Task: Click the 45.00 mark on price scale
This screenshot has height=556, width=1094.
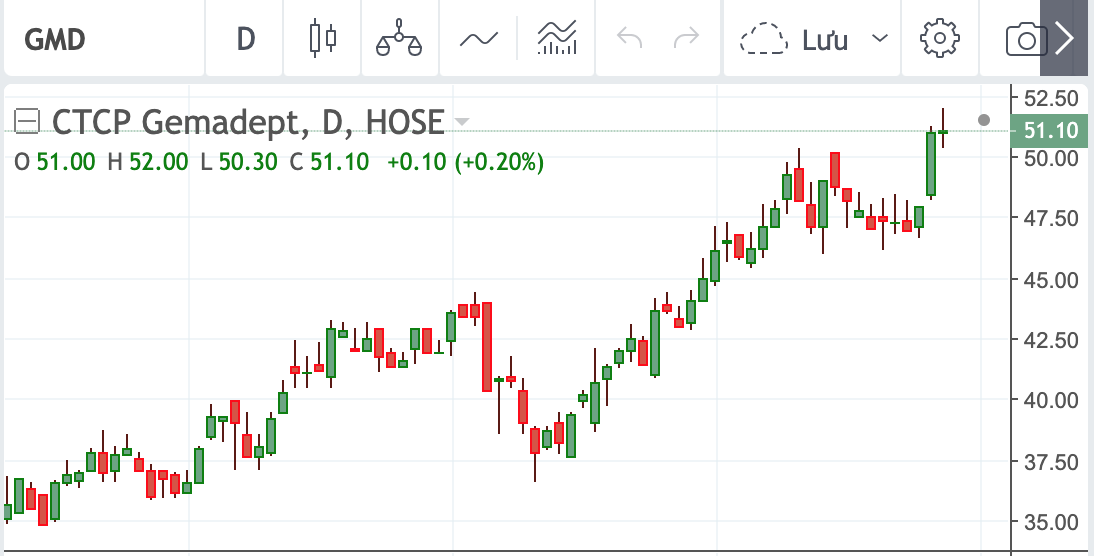Action: pos(1050,279)
